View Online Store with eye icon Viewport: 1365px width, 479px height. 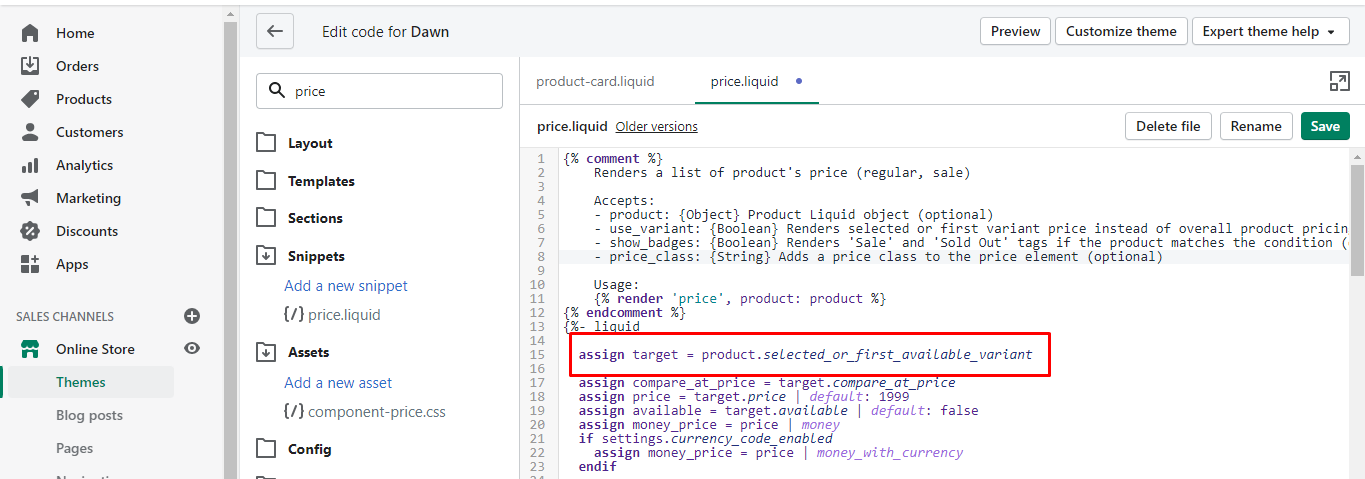click(x=192, y=349)
